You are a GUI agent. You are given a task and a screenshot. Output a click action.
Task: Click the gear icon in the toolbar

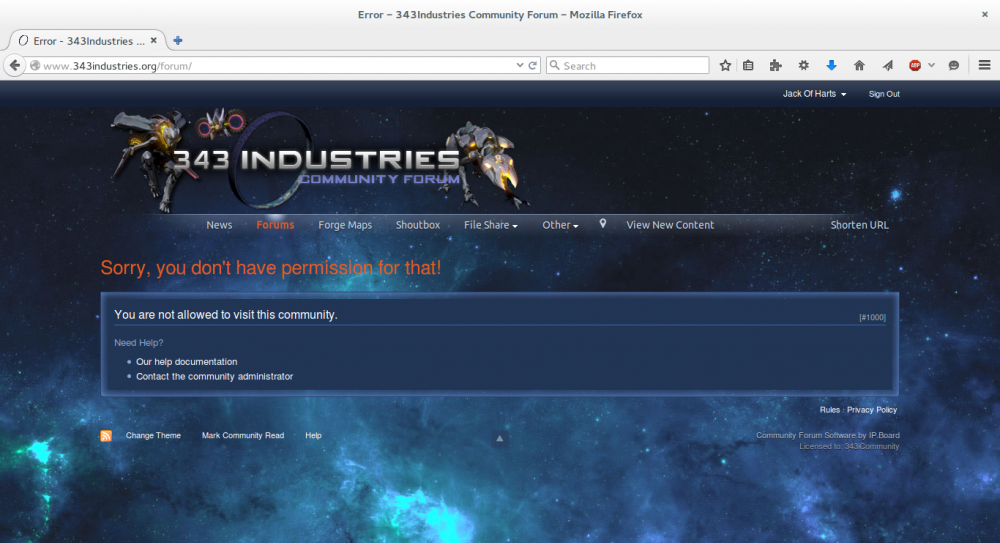pyautogui.click(x=803, y=65)
